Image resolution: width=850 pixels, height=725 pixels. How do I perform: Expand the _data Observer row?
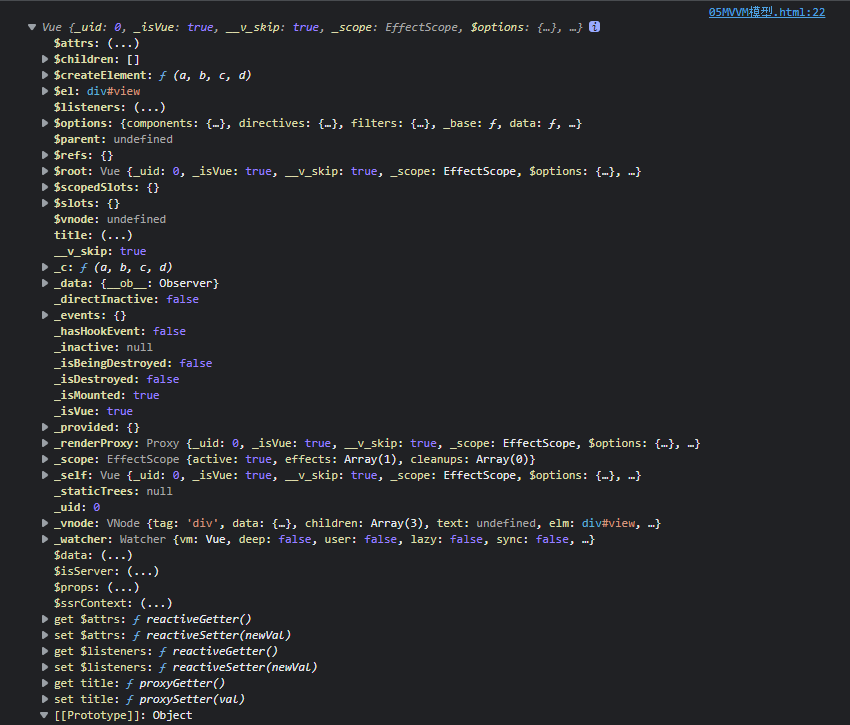click(x=45, y=283)
